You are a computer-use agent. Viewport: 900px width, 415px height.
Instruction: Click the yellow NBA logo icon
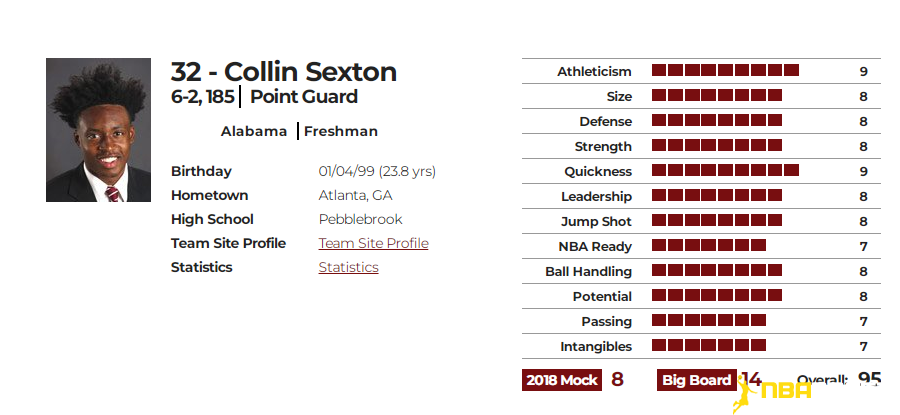(x=772, y=394)
